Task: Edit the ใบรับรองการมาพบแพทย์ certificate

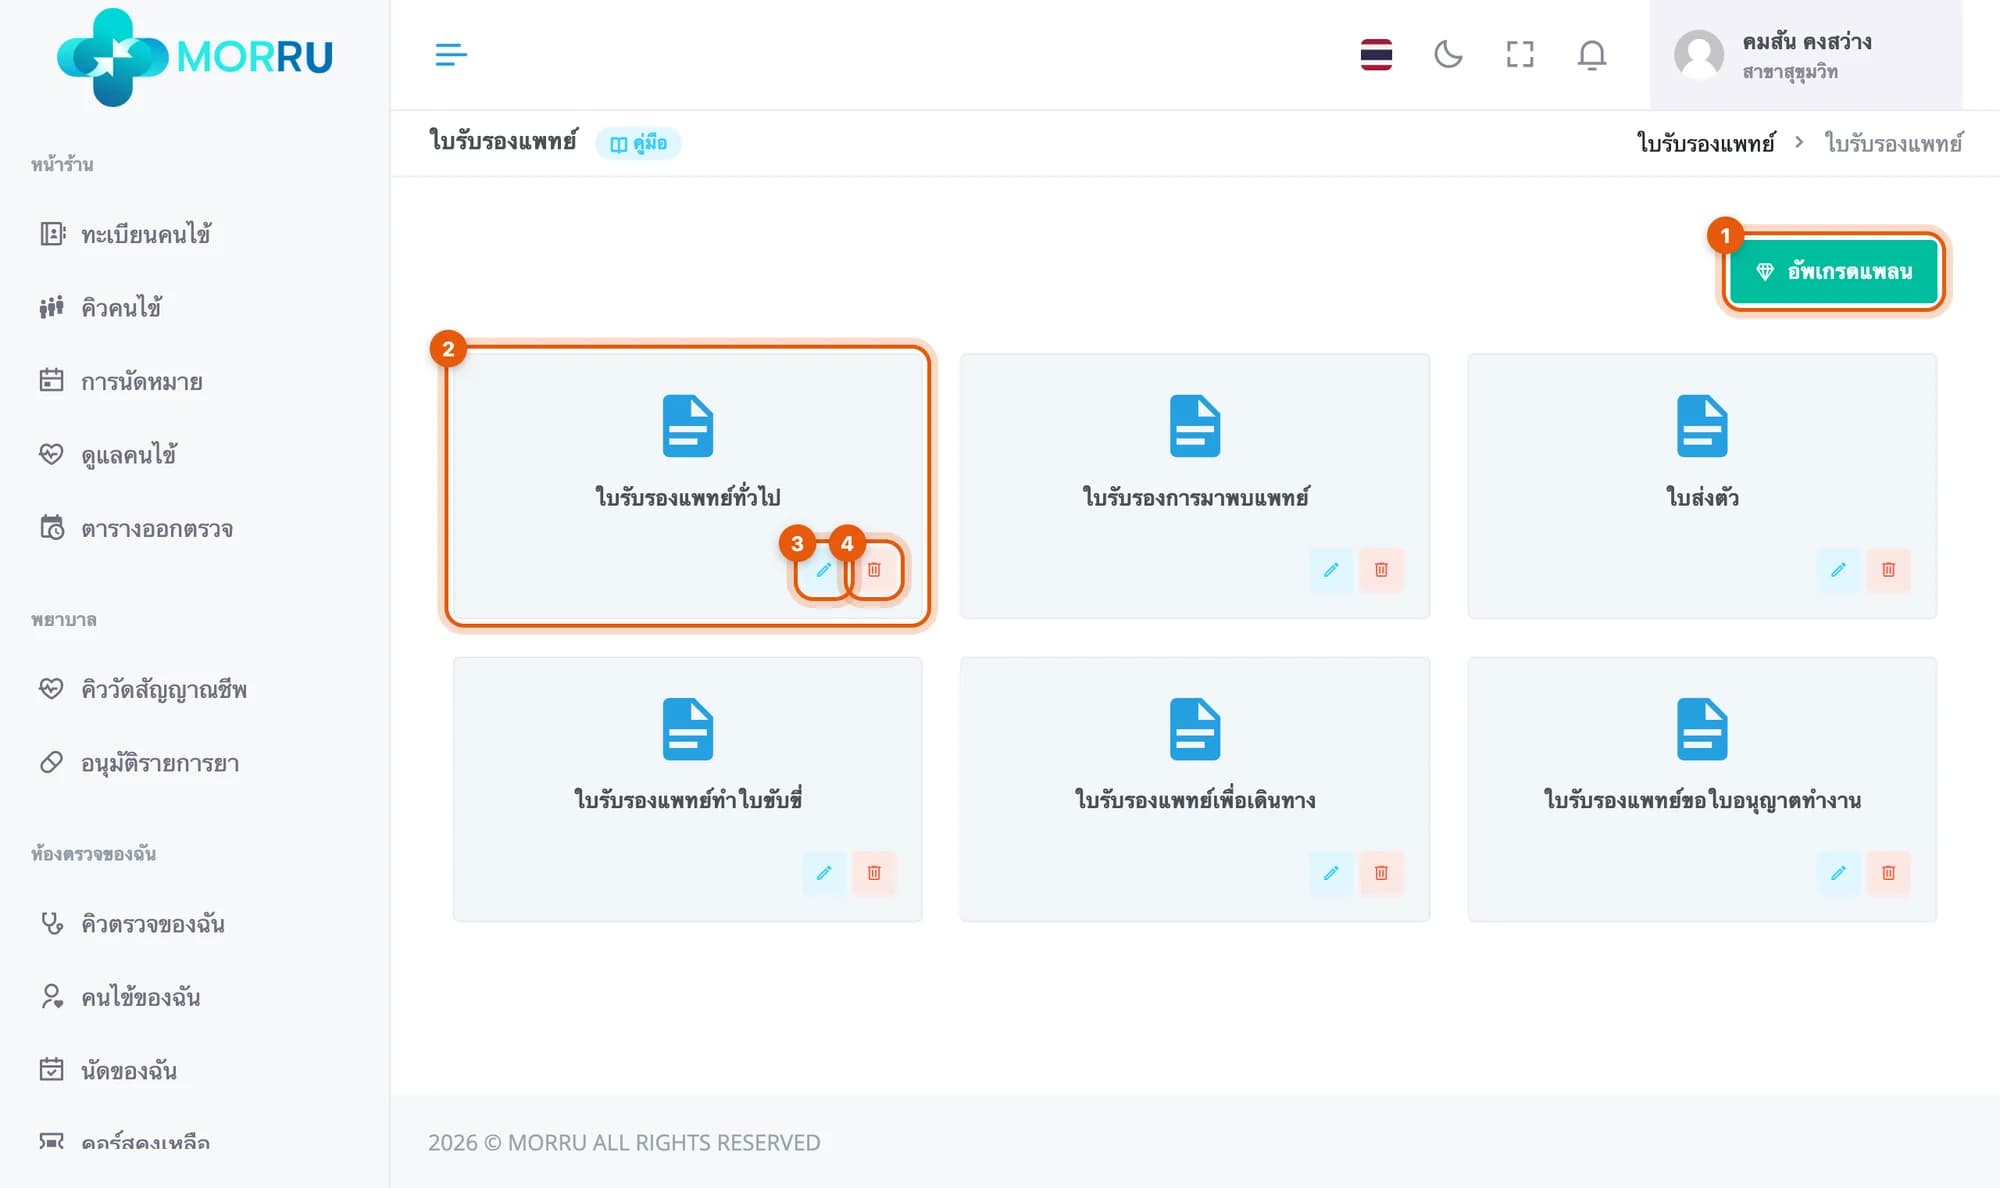Action: 1331,570
